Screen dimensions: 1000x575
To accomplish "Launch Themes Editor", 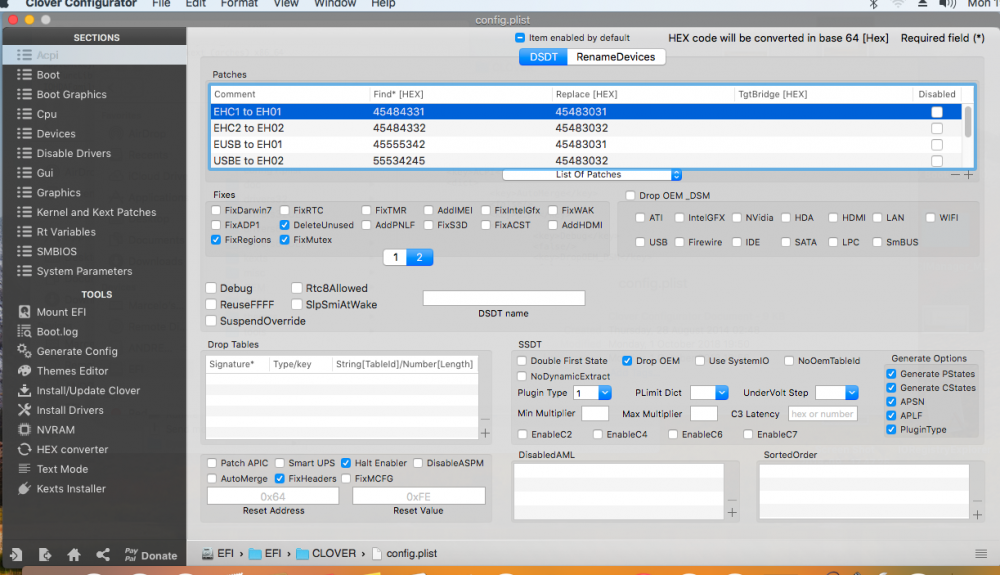I will pyautogui.click(x=72, y=371).
